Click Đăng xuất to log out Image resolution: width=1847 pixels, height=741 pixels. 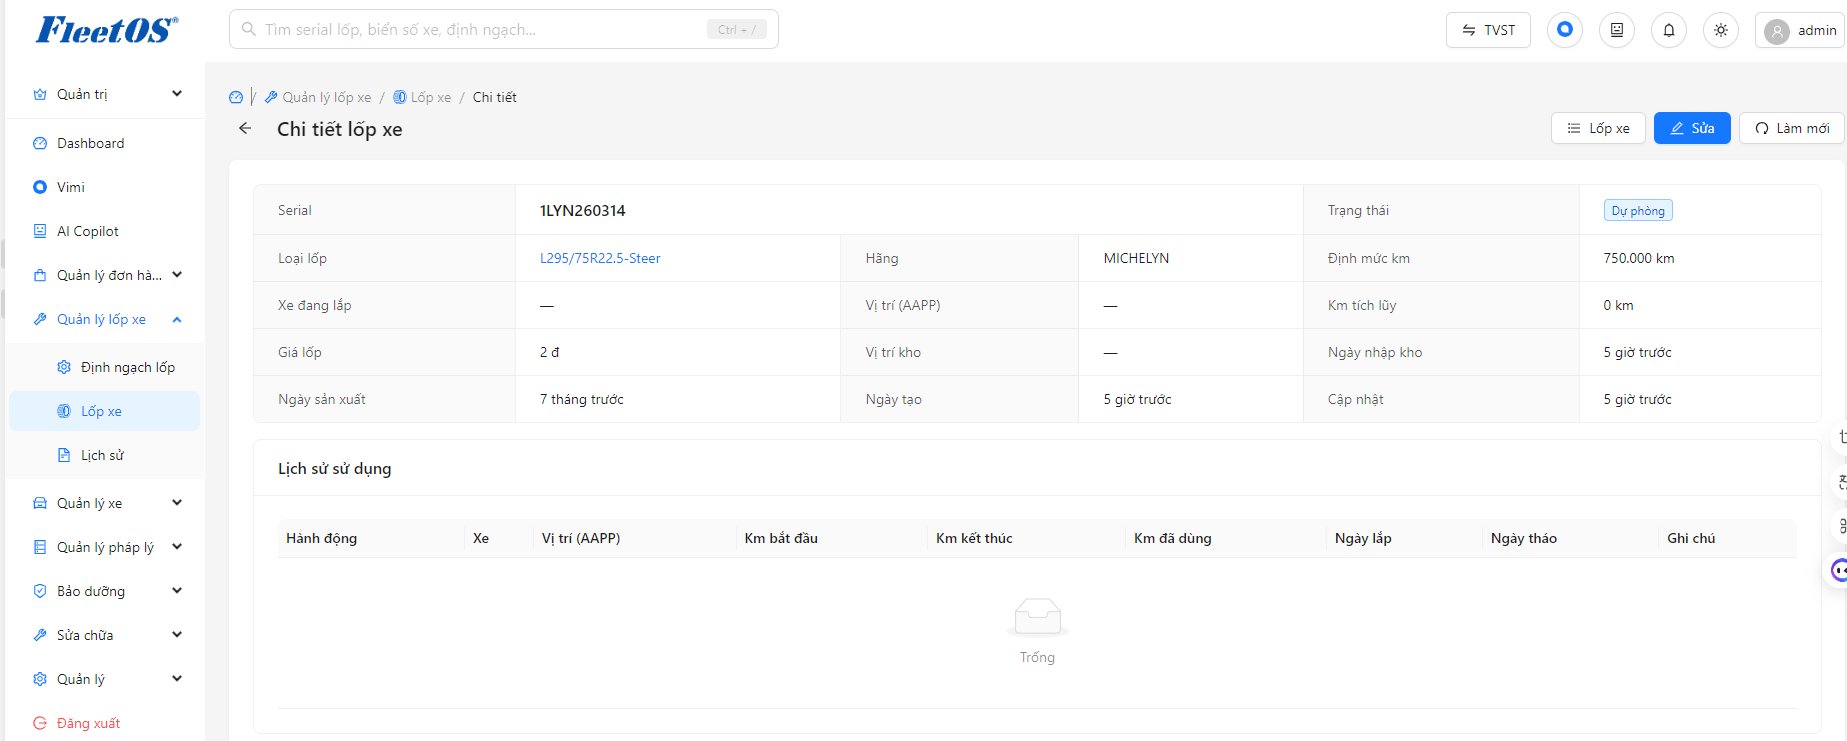(88, 723)
